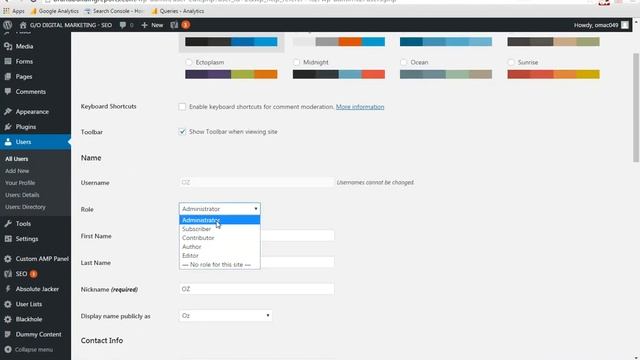
Task: Click the Ectoplasm color palette strip
Action: point(231,74)
